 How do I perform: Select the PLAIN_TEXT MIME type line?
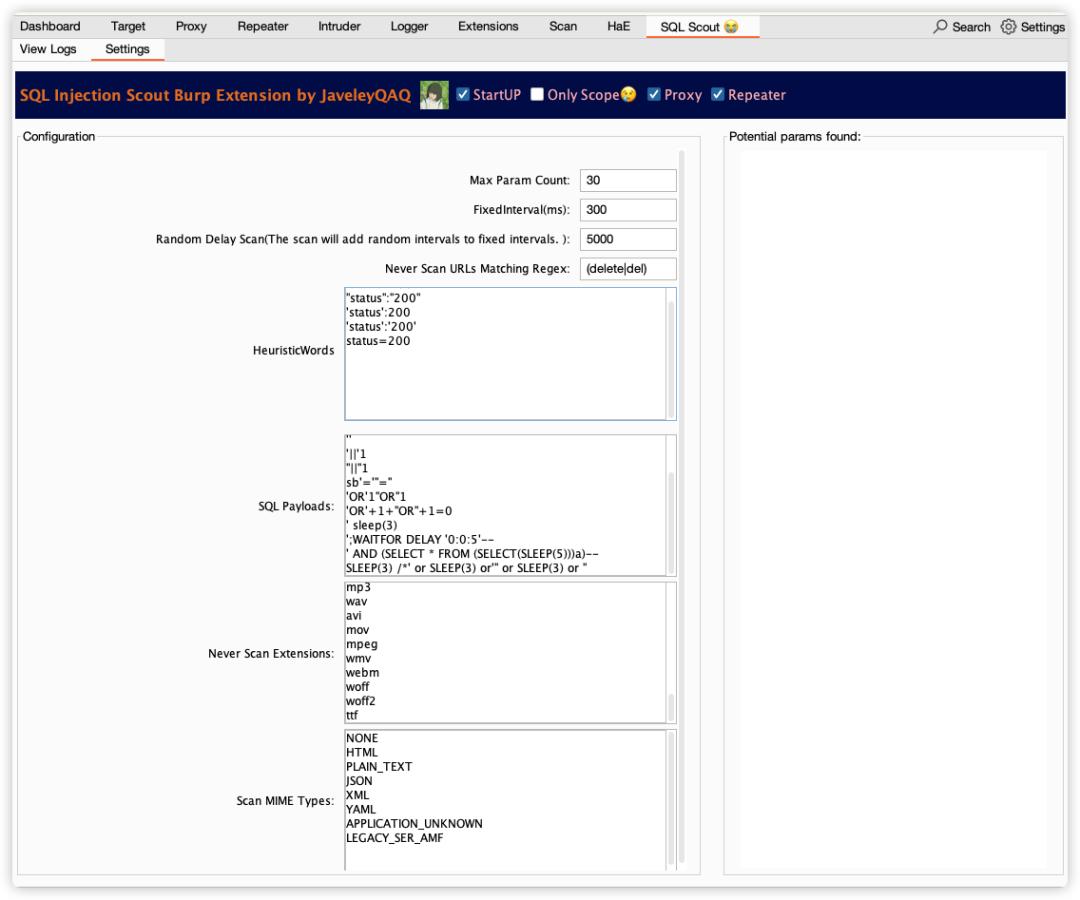click(x=379, y=767)
